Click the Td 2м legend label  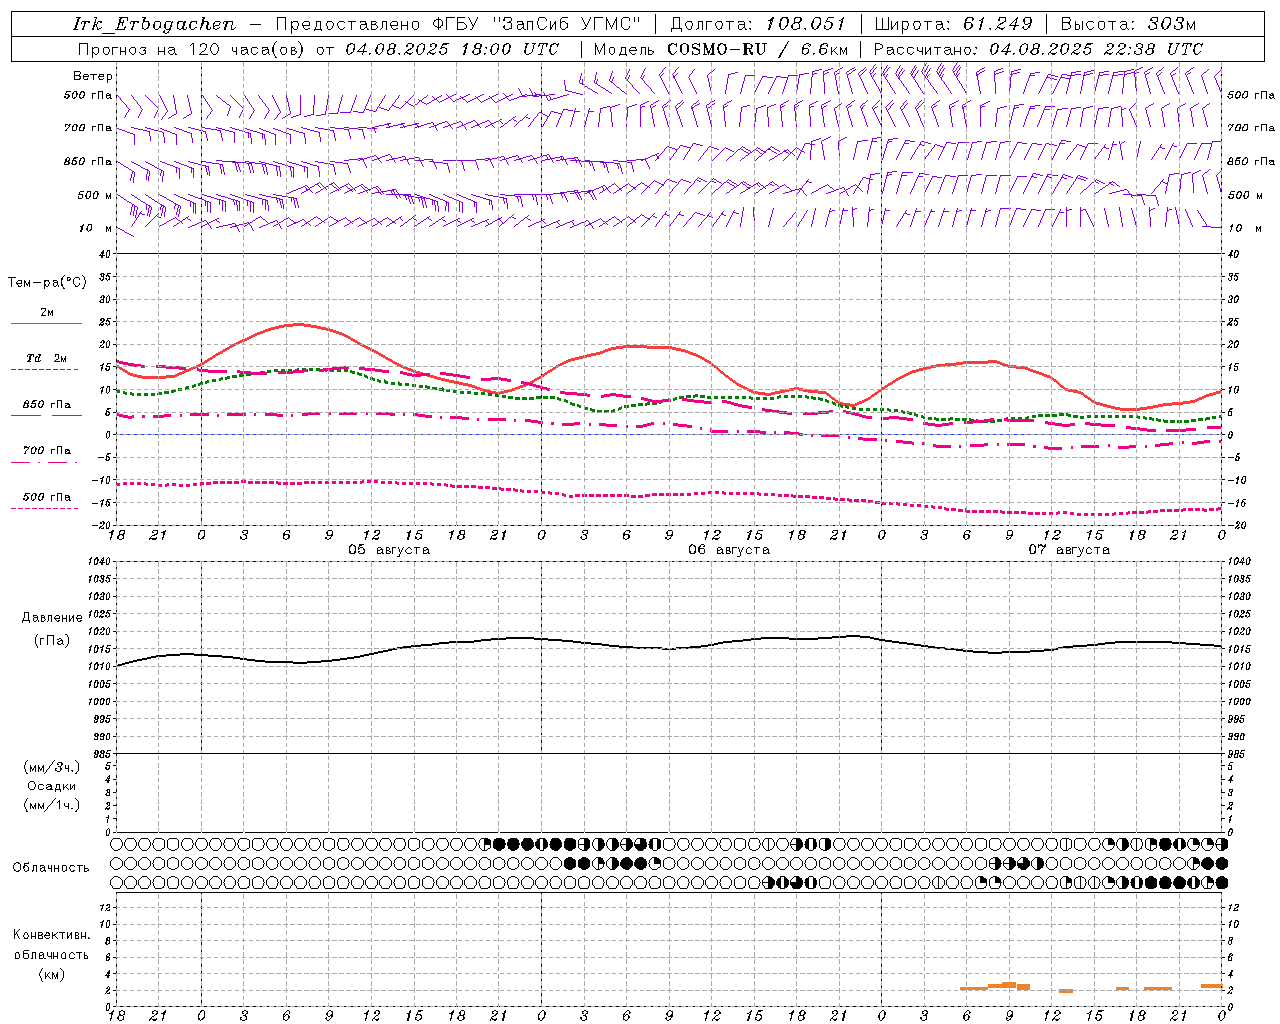(46, 358)
